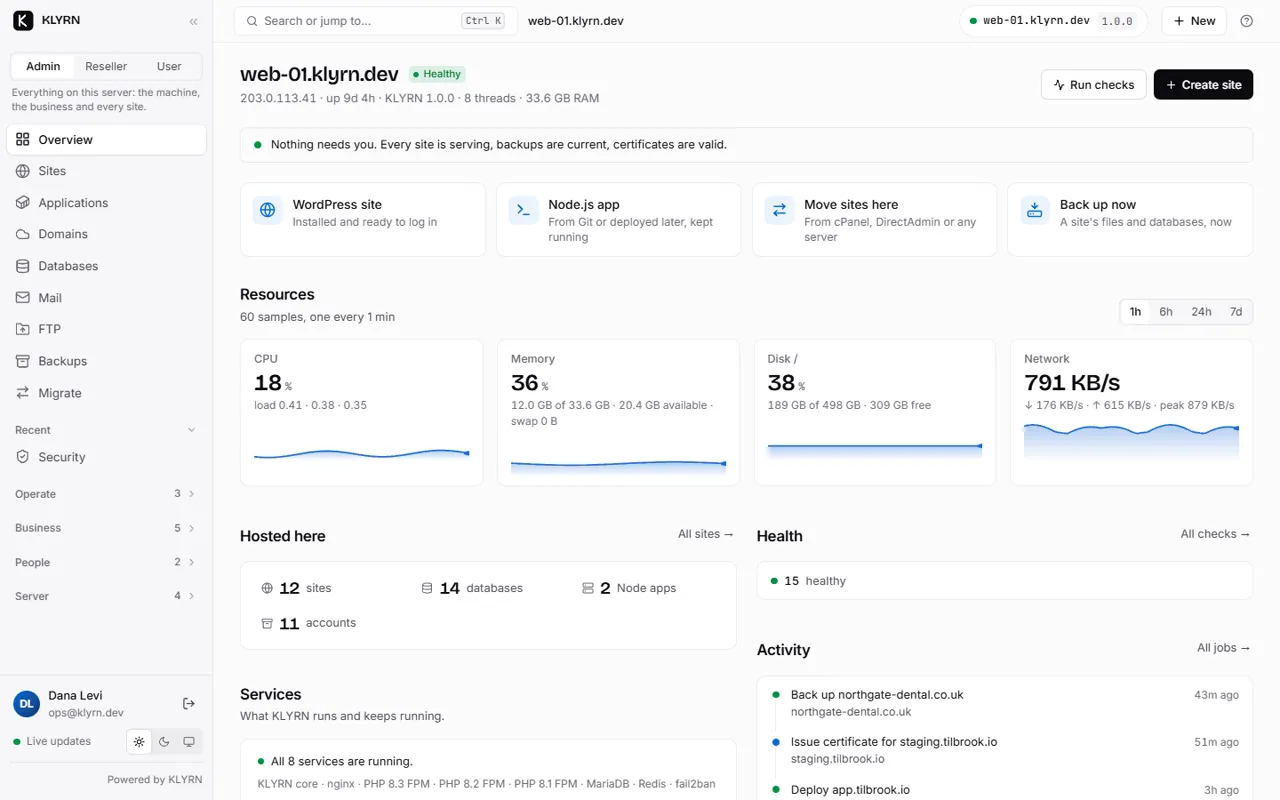Open the New dropdown button

pyautogui.click(x=1194, y=21)
